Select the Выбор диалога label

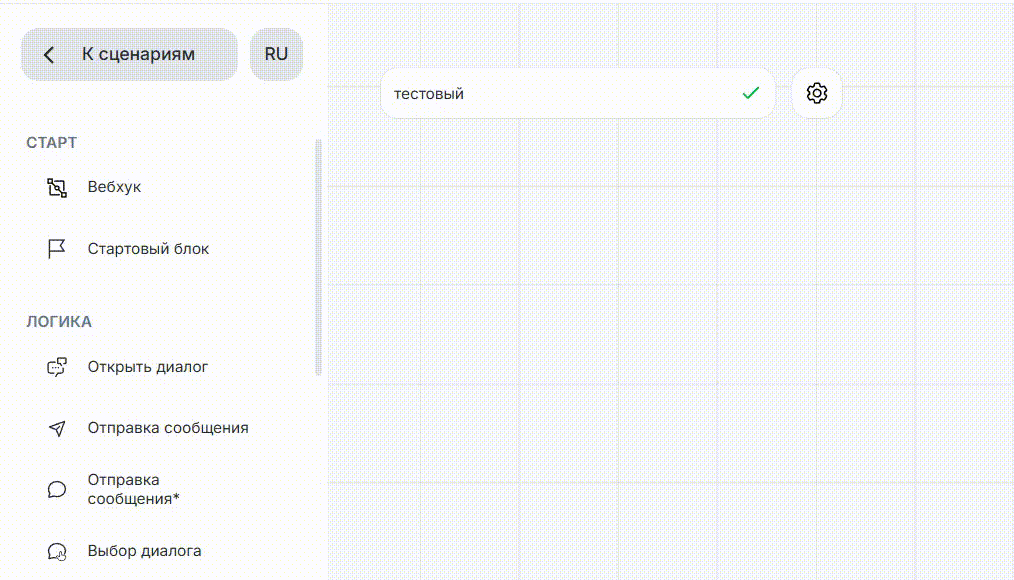144,551
